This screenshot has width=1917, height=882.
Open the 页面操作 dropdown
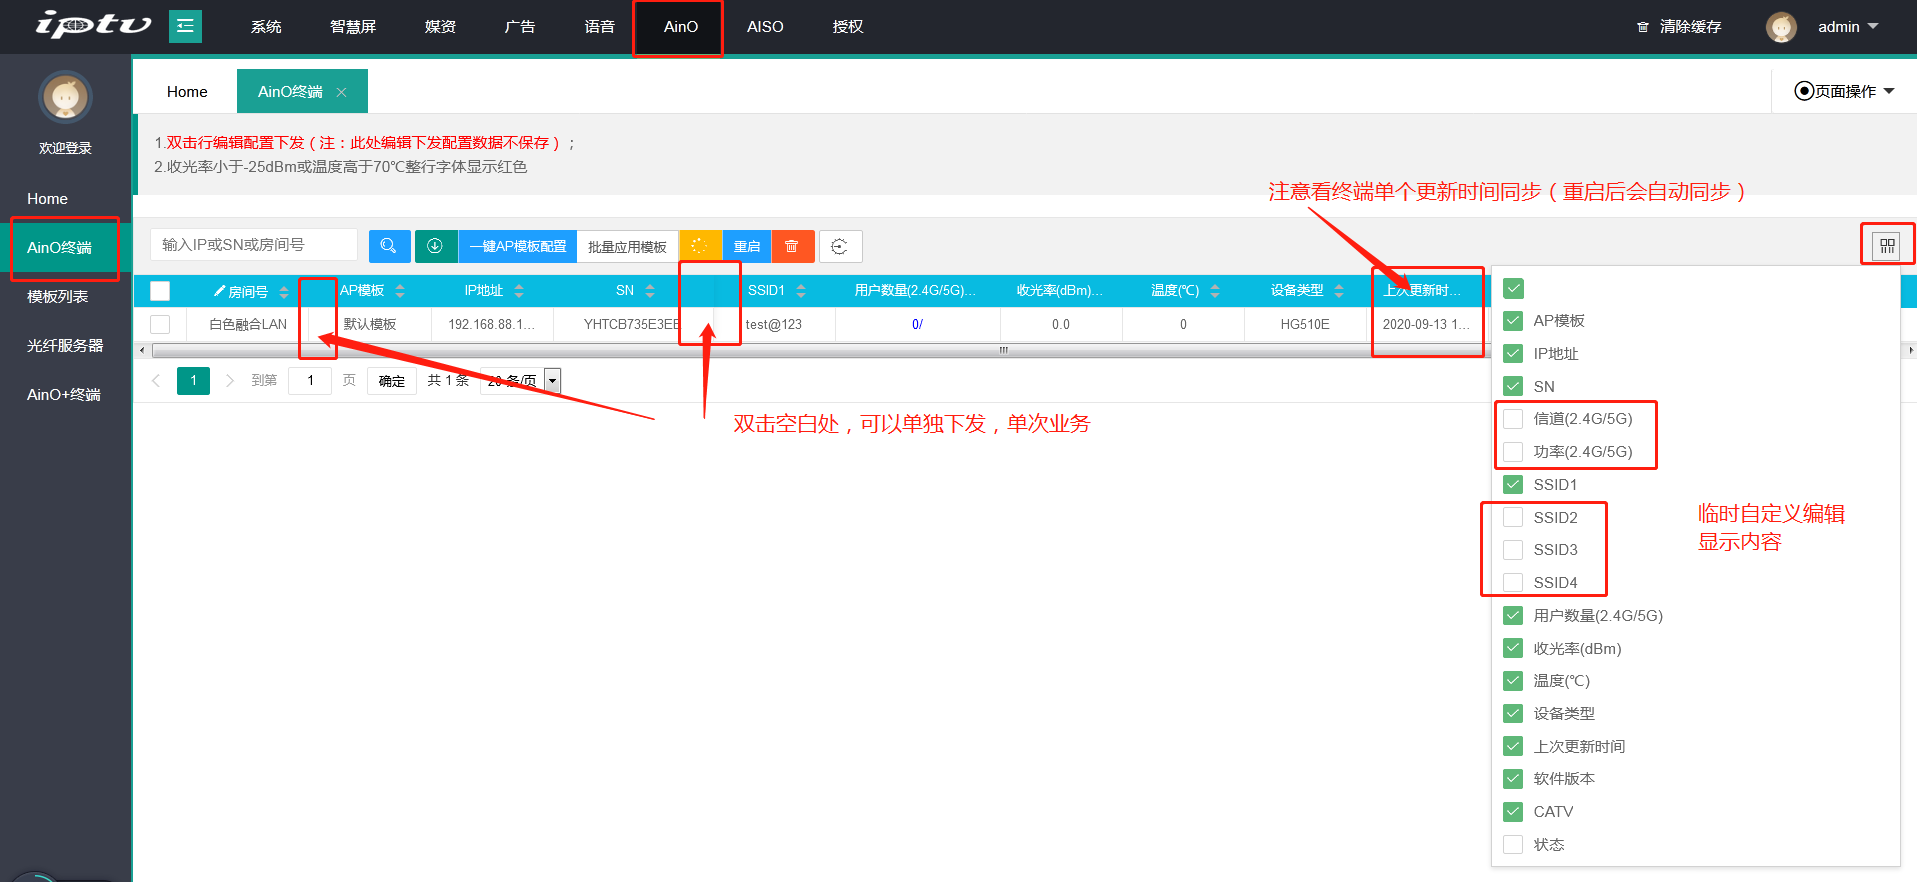click(x=1845, y=91)
